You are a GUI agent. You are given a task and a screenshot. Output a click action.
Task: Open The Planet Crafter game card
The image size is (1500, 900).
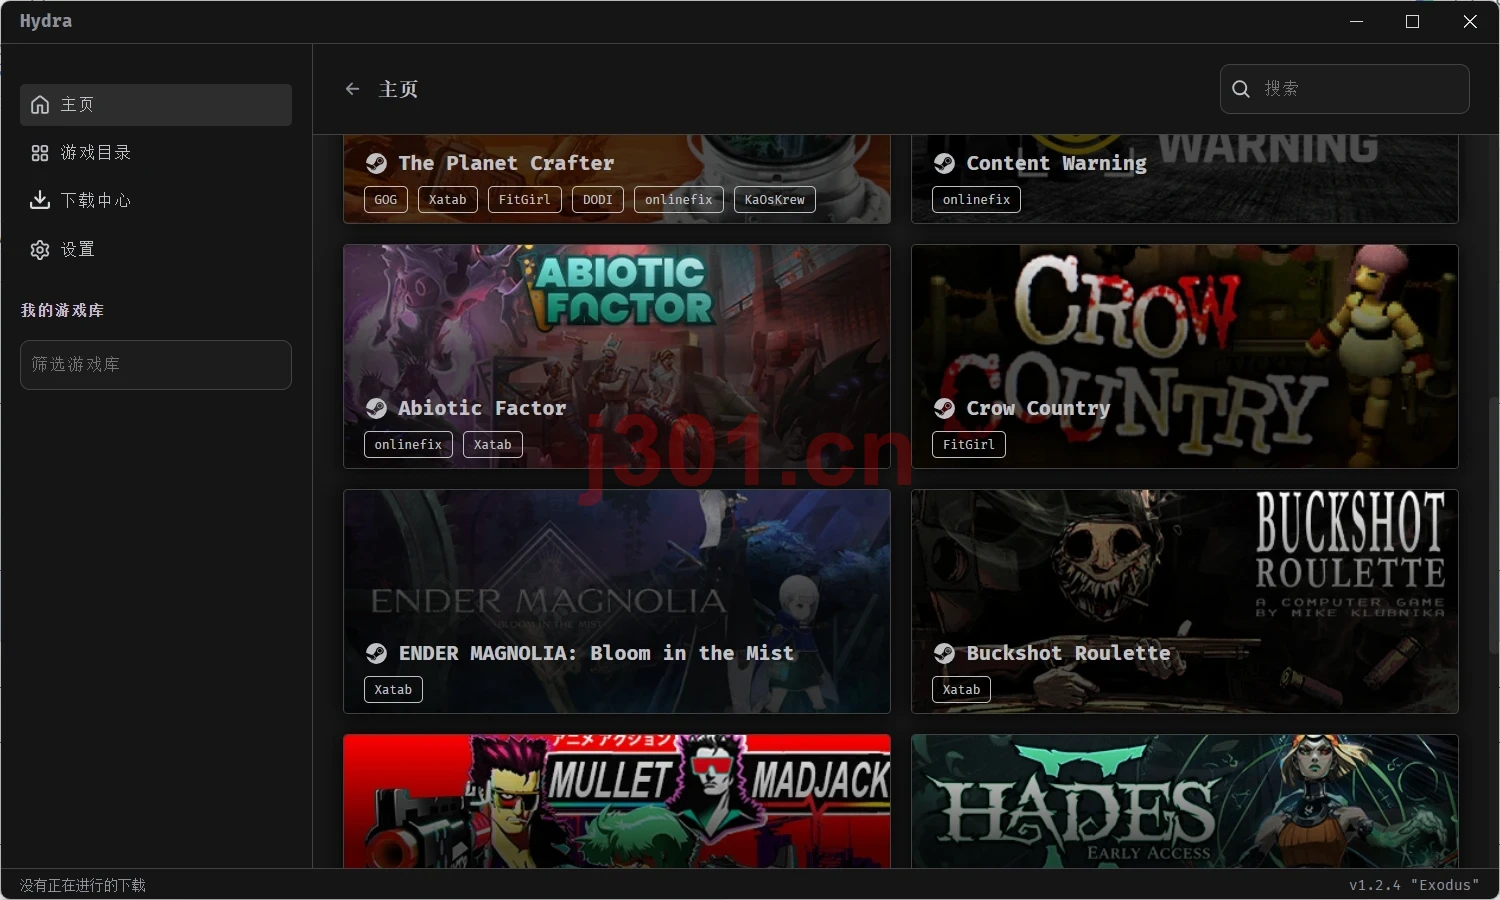click(617, 179)
